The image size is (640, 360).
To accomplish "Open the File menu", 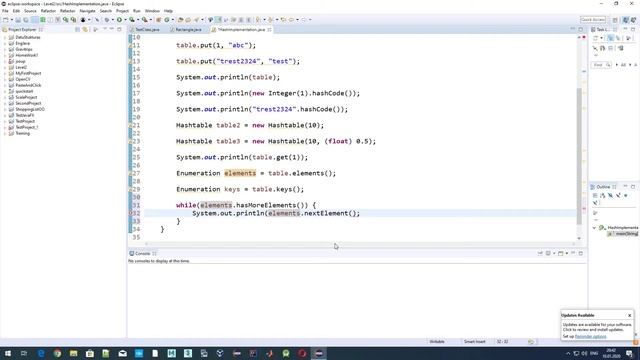I will point(5,11).
